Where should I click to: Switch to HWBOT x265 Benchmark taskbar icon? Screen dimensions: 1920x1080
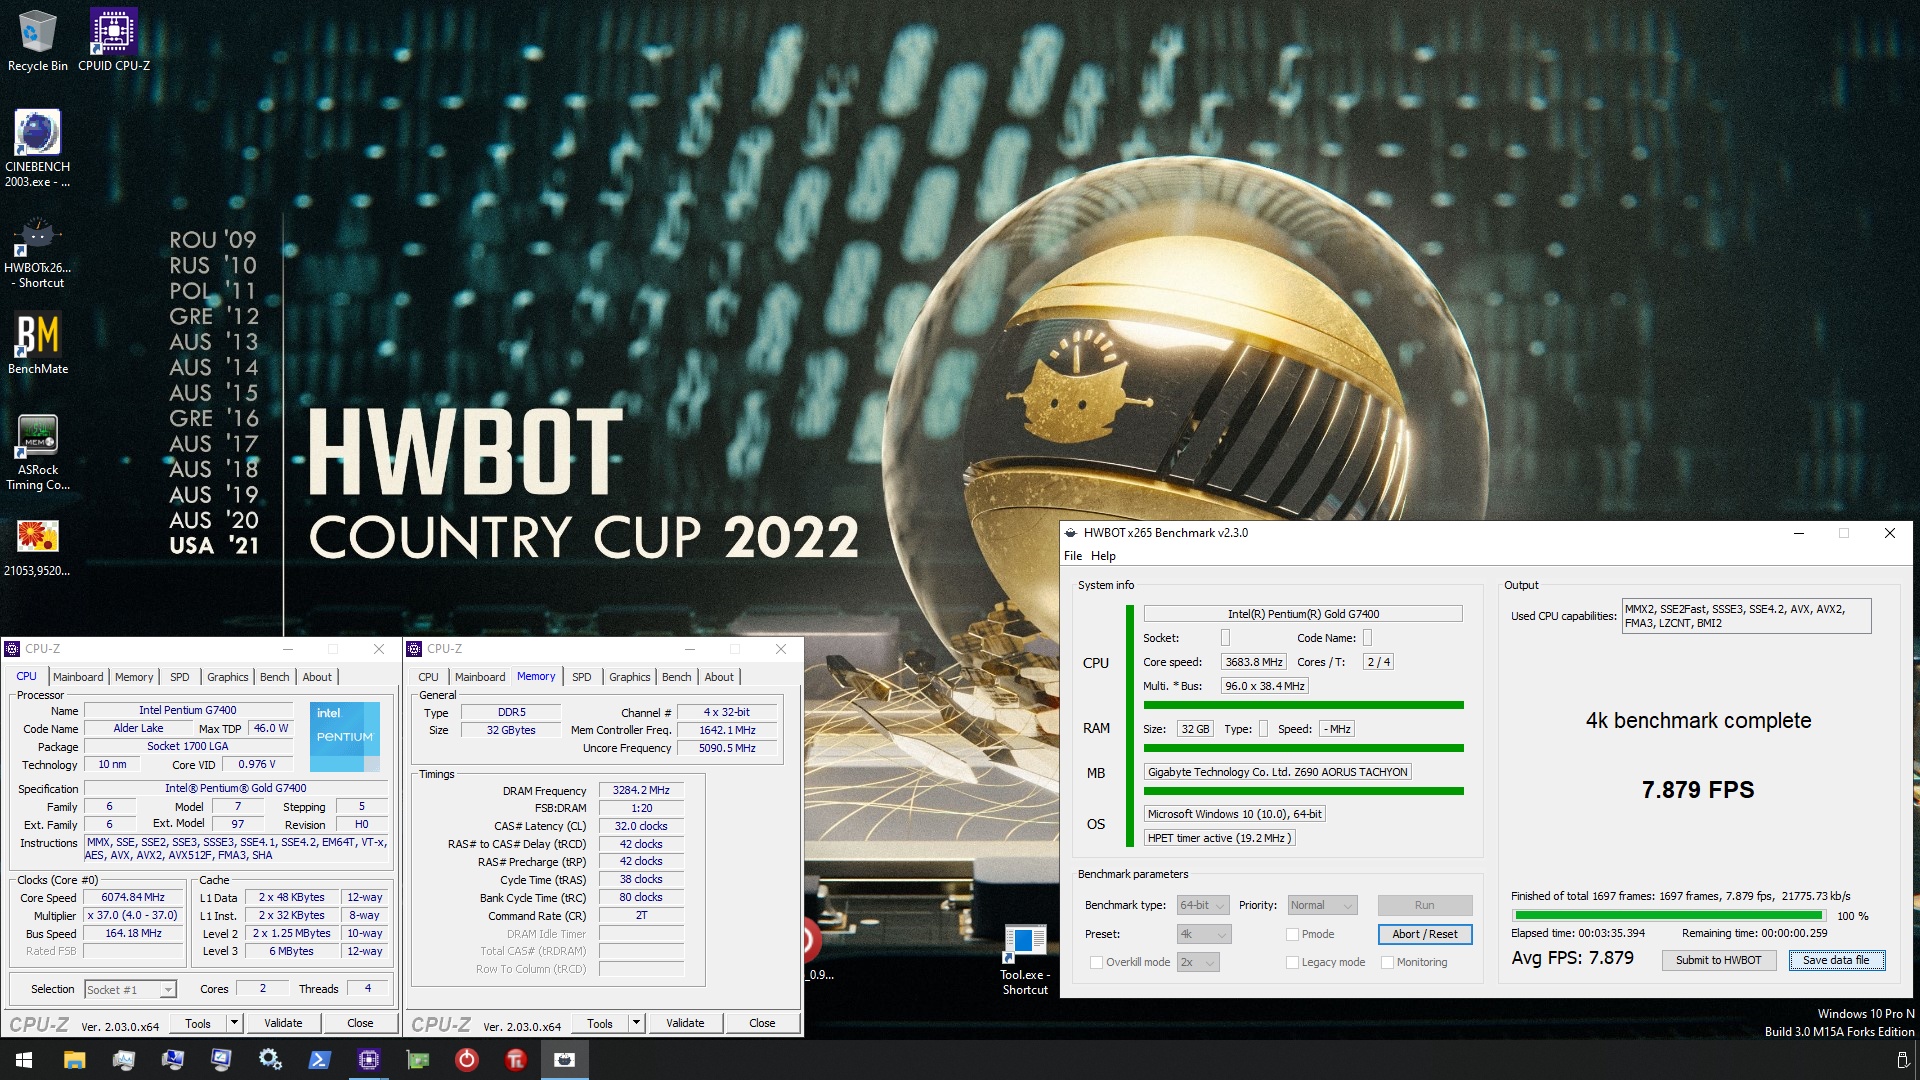(564, 1060)
